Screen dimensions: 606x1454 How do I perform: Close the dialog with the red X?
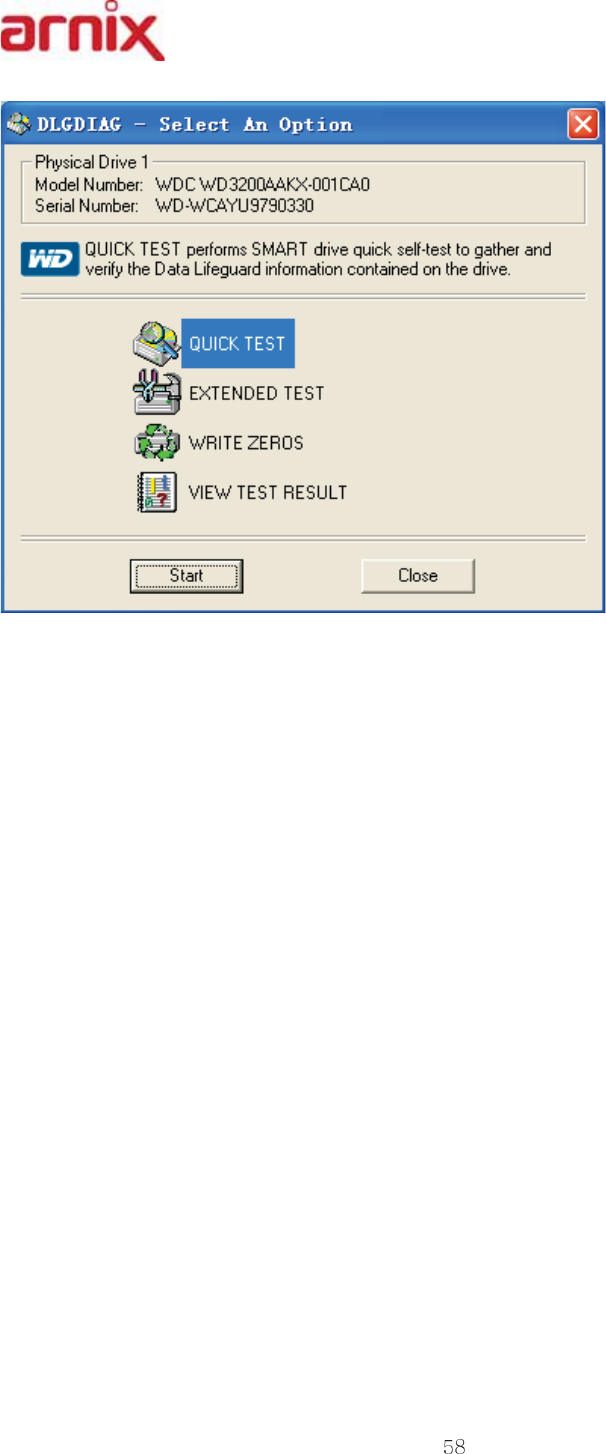click(581, 125)
